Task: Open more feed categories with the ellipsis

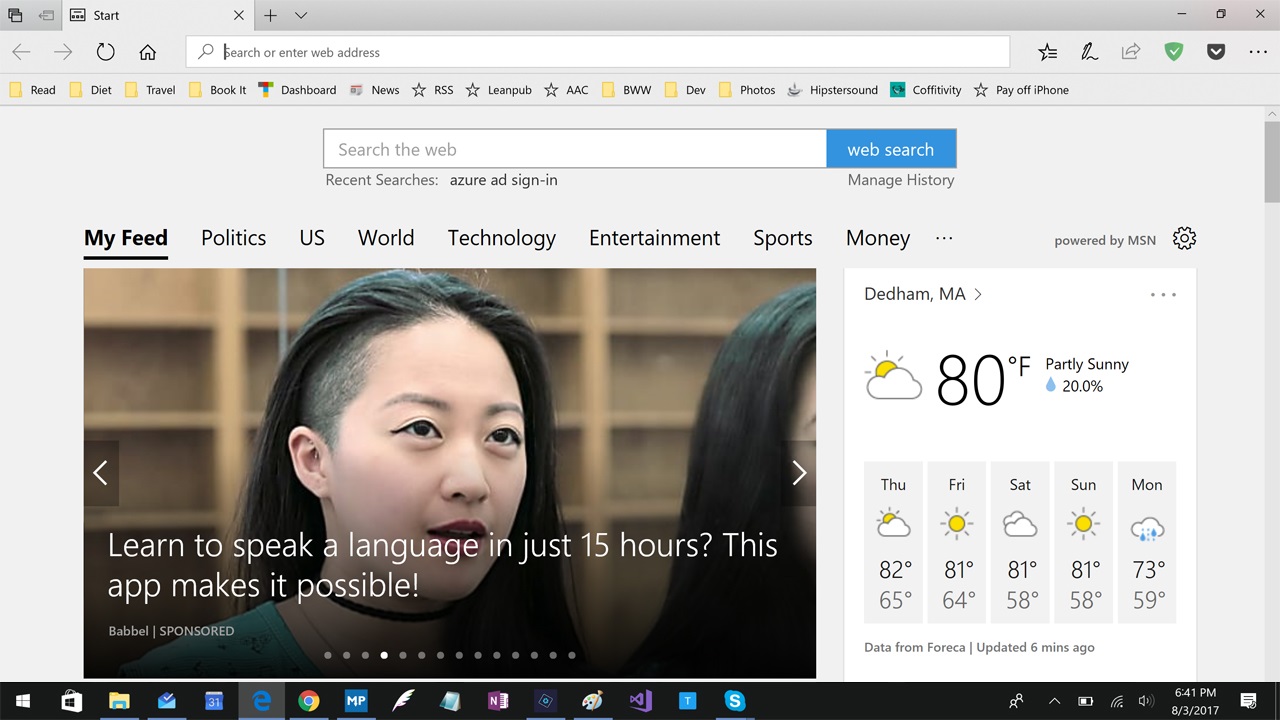Action: pos(944,238)
